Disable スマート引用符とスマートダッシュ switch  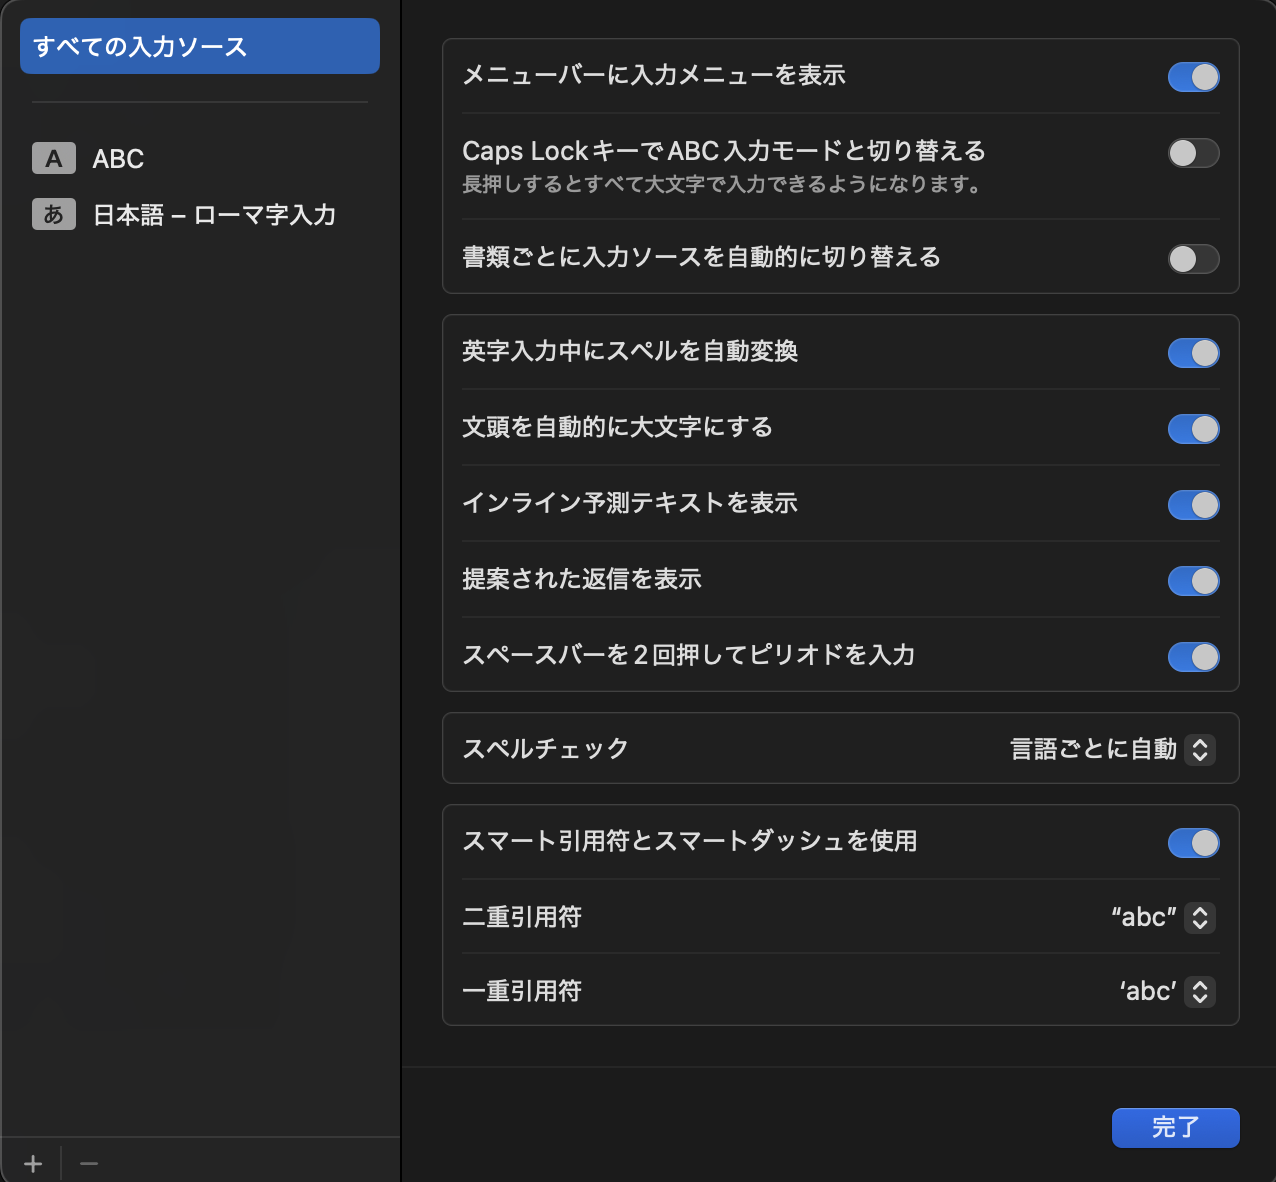point(1193,843)
